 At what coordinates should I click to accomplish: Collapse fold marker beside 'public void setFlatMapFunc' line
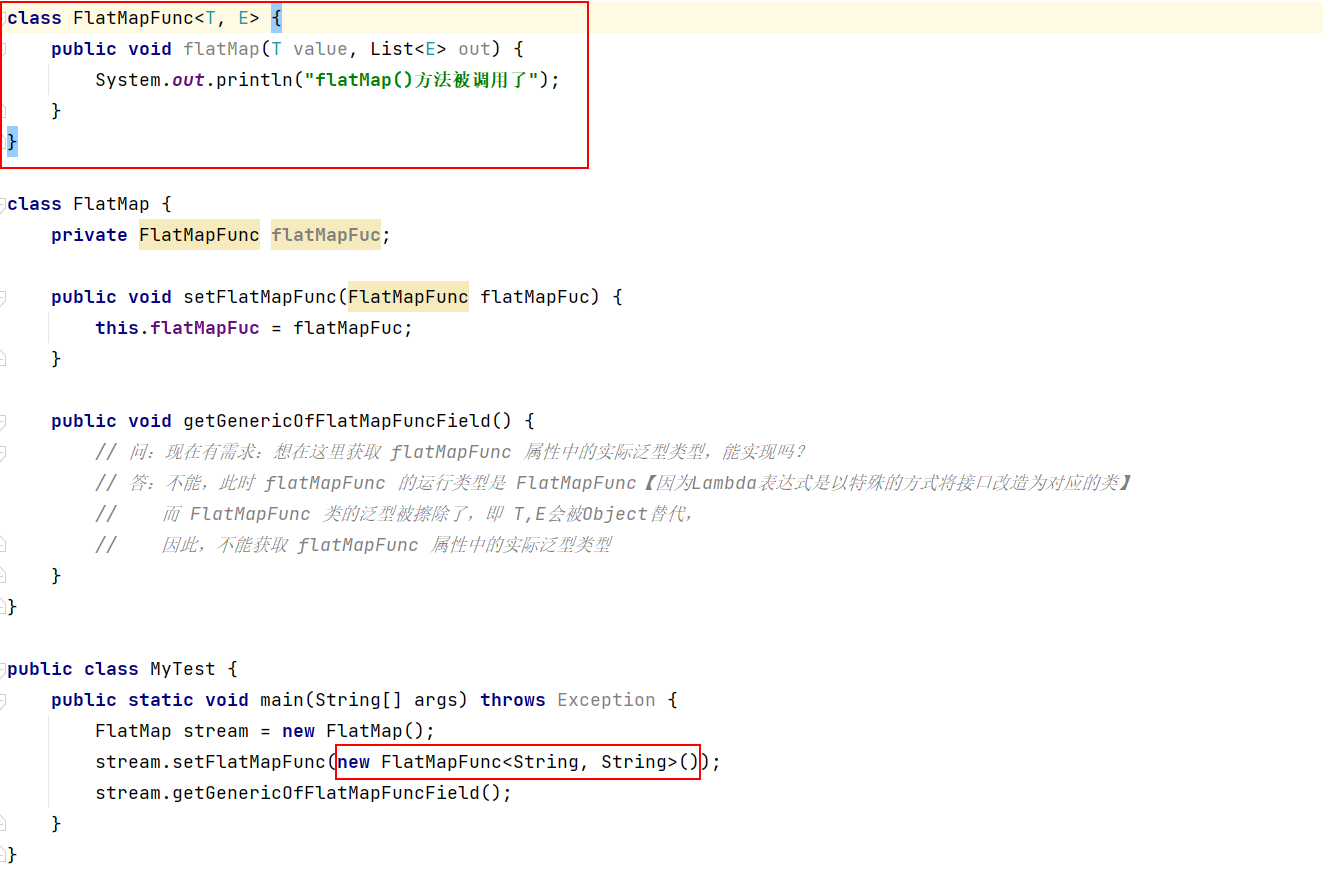pos(4,297)
